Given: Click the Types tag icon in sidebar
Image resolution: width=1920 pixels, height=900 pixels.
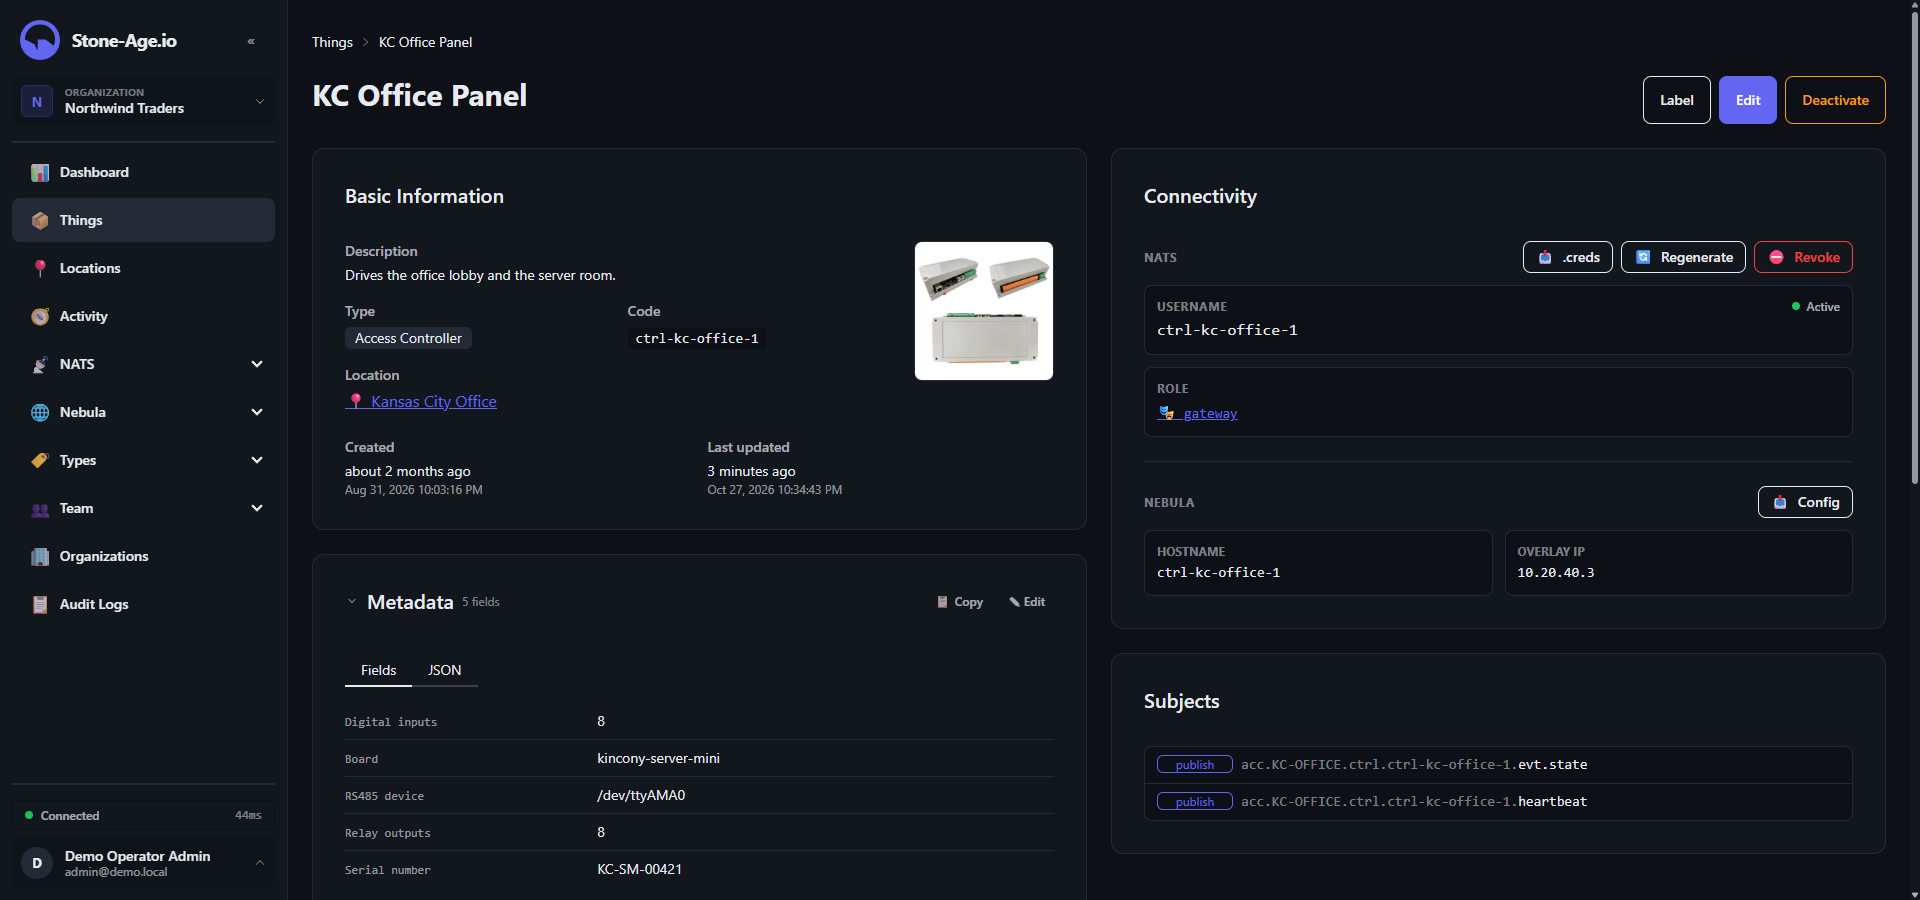Looking at the screenshot, I should [40, 461].
